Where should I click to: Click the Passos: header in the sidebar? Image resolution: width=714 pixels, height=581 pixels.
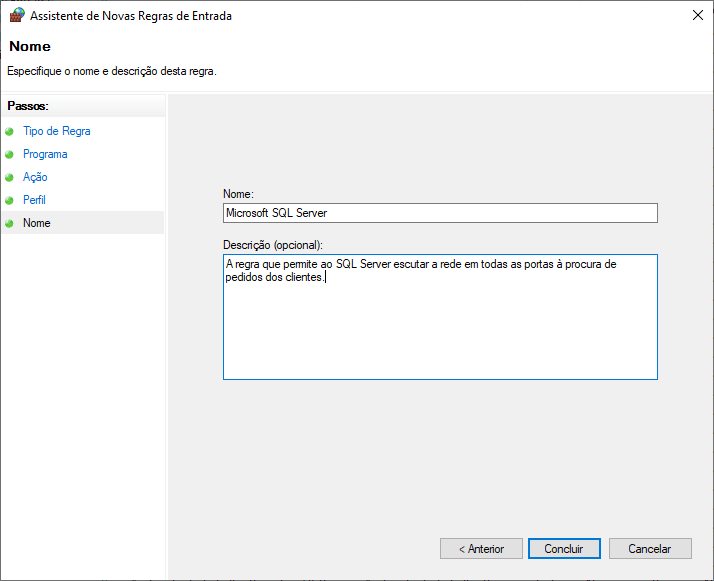(x=28, y=106)
